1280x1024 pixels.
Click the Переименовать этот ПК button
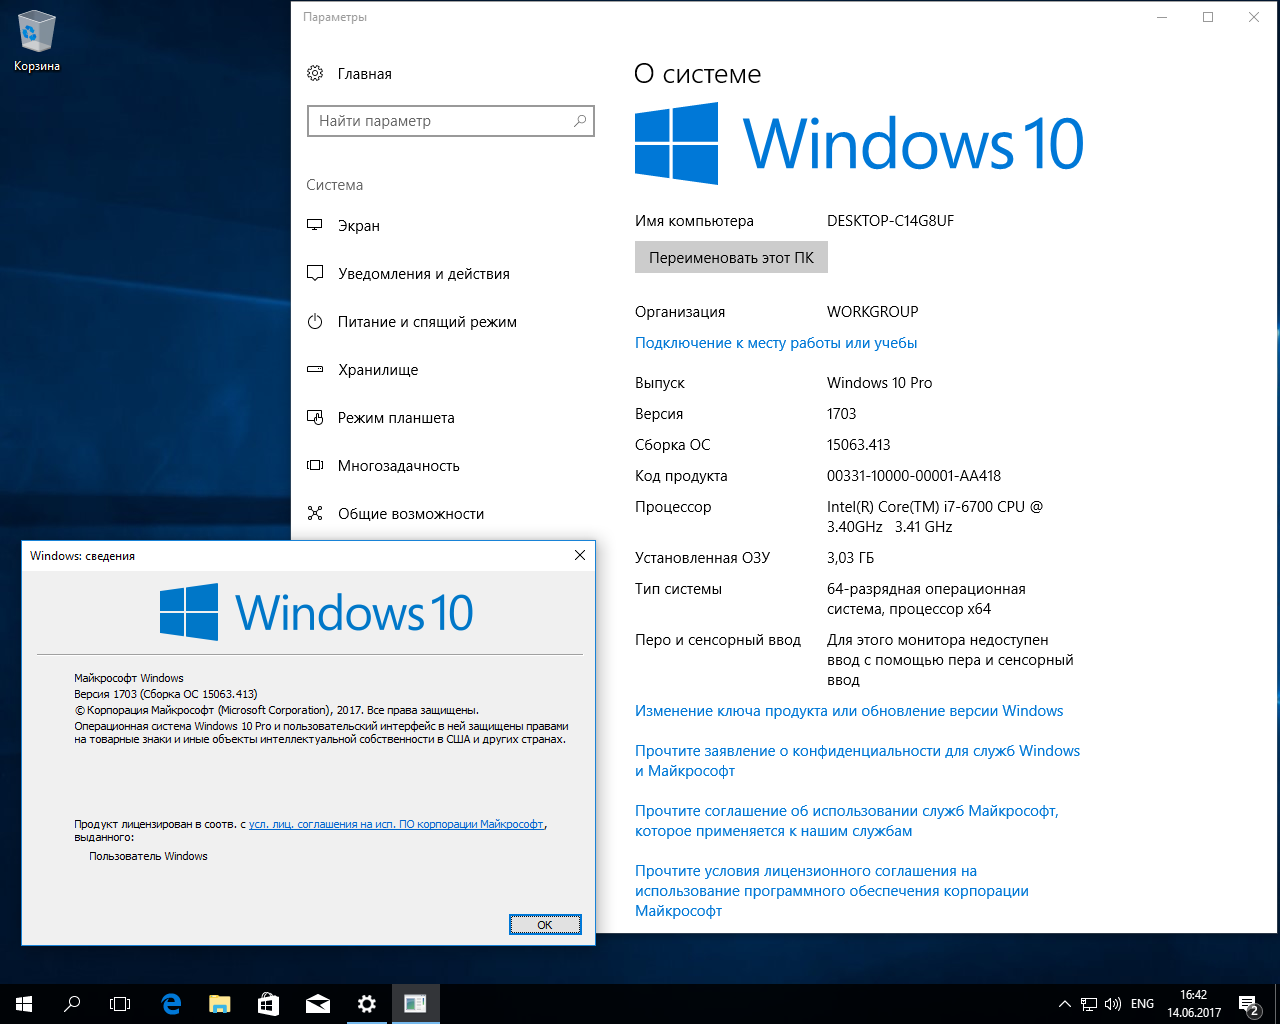tap(731, 257)
